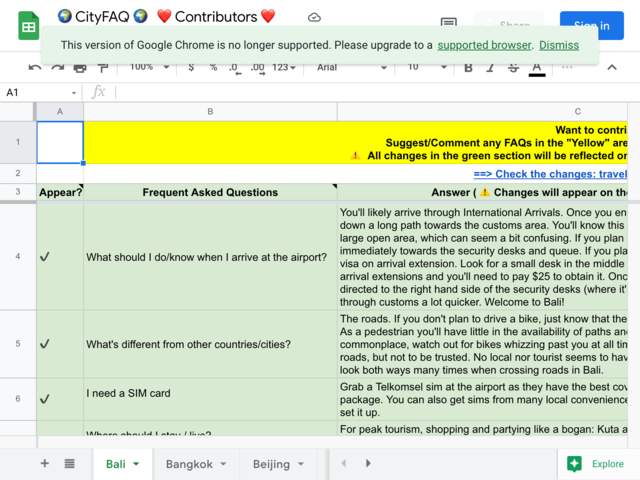
Task: Click checkmark in SIM card row
Action: click(44, 399)
